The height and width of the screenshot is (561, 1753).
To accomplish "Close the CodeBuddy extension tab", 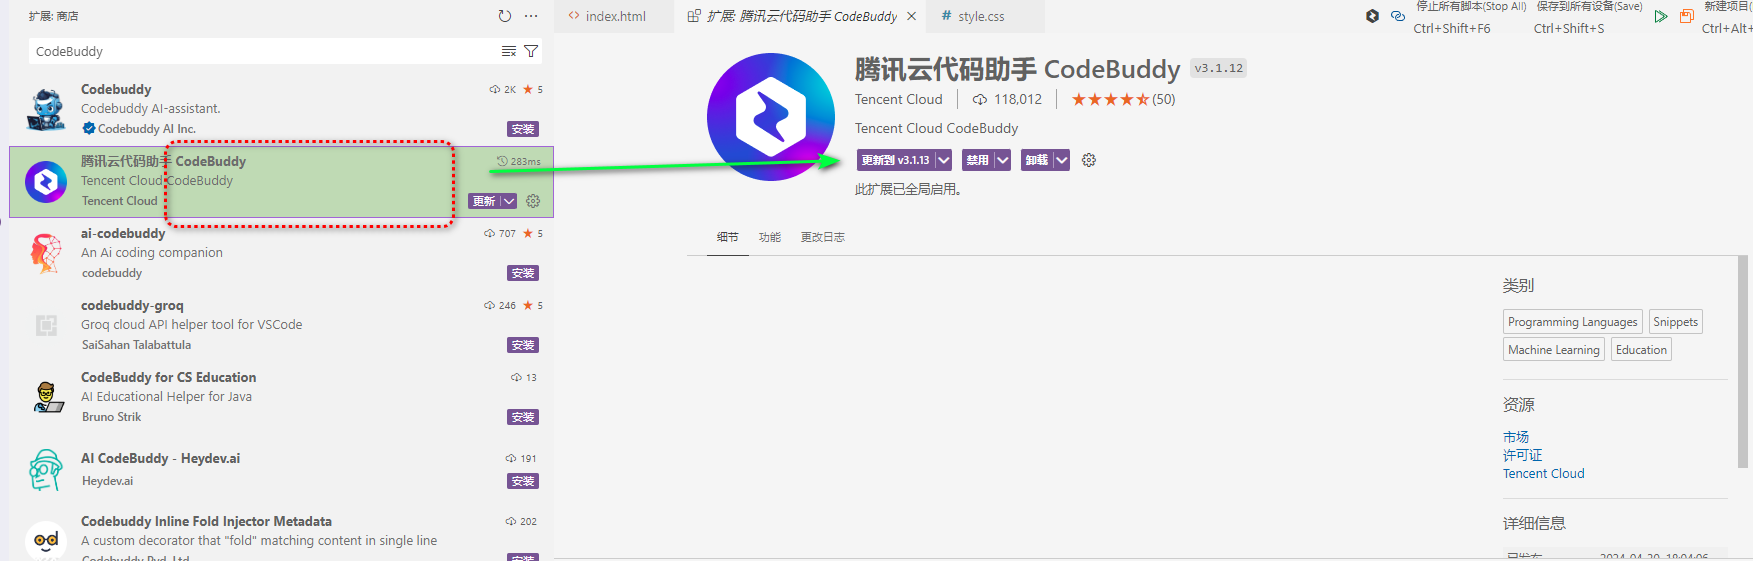I will [x=911, y=16].
